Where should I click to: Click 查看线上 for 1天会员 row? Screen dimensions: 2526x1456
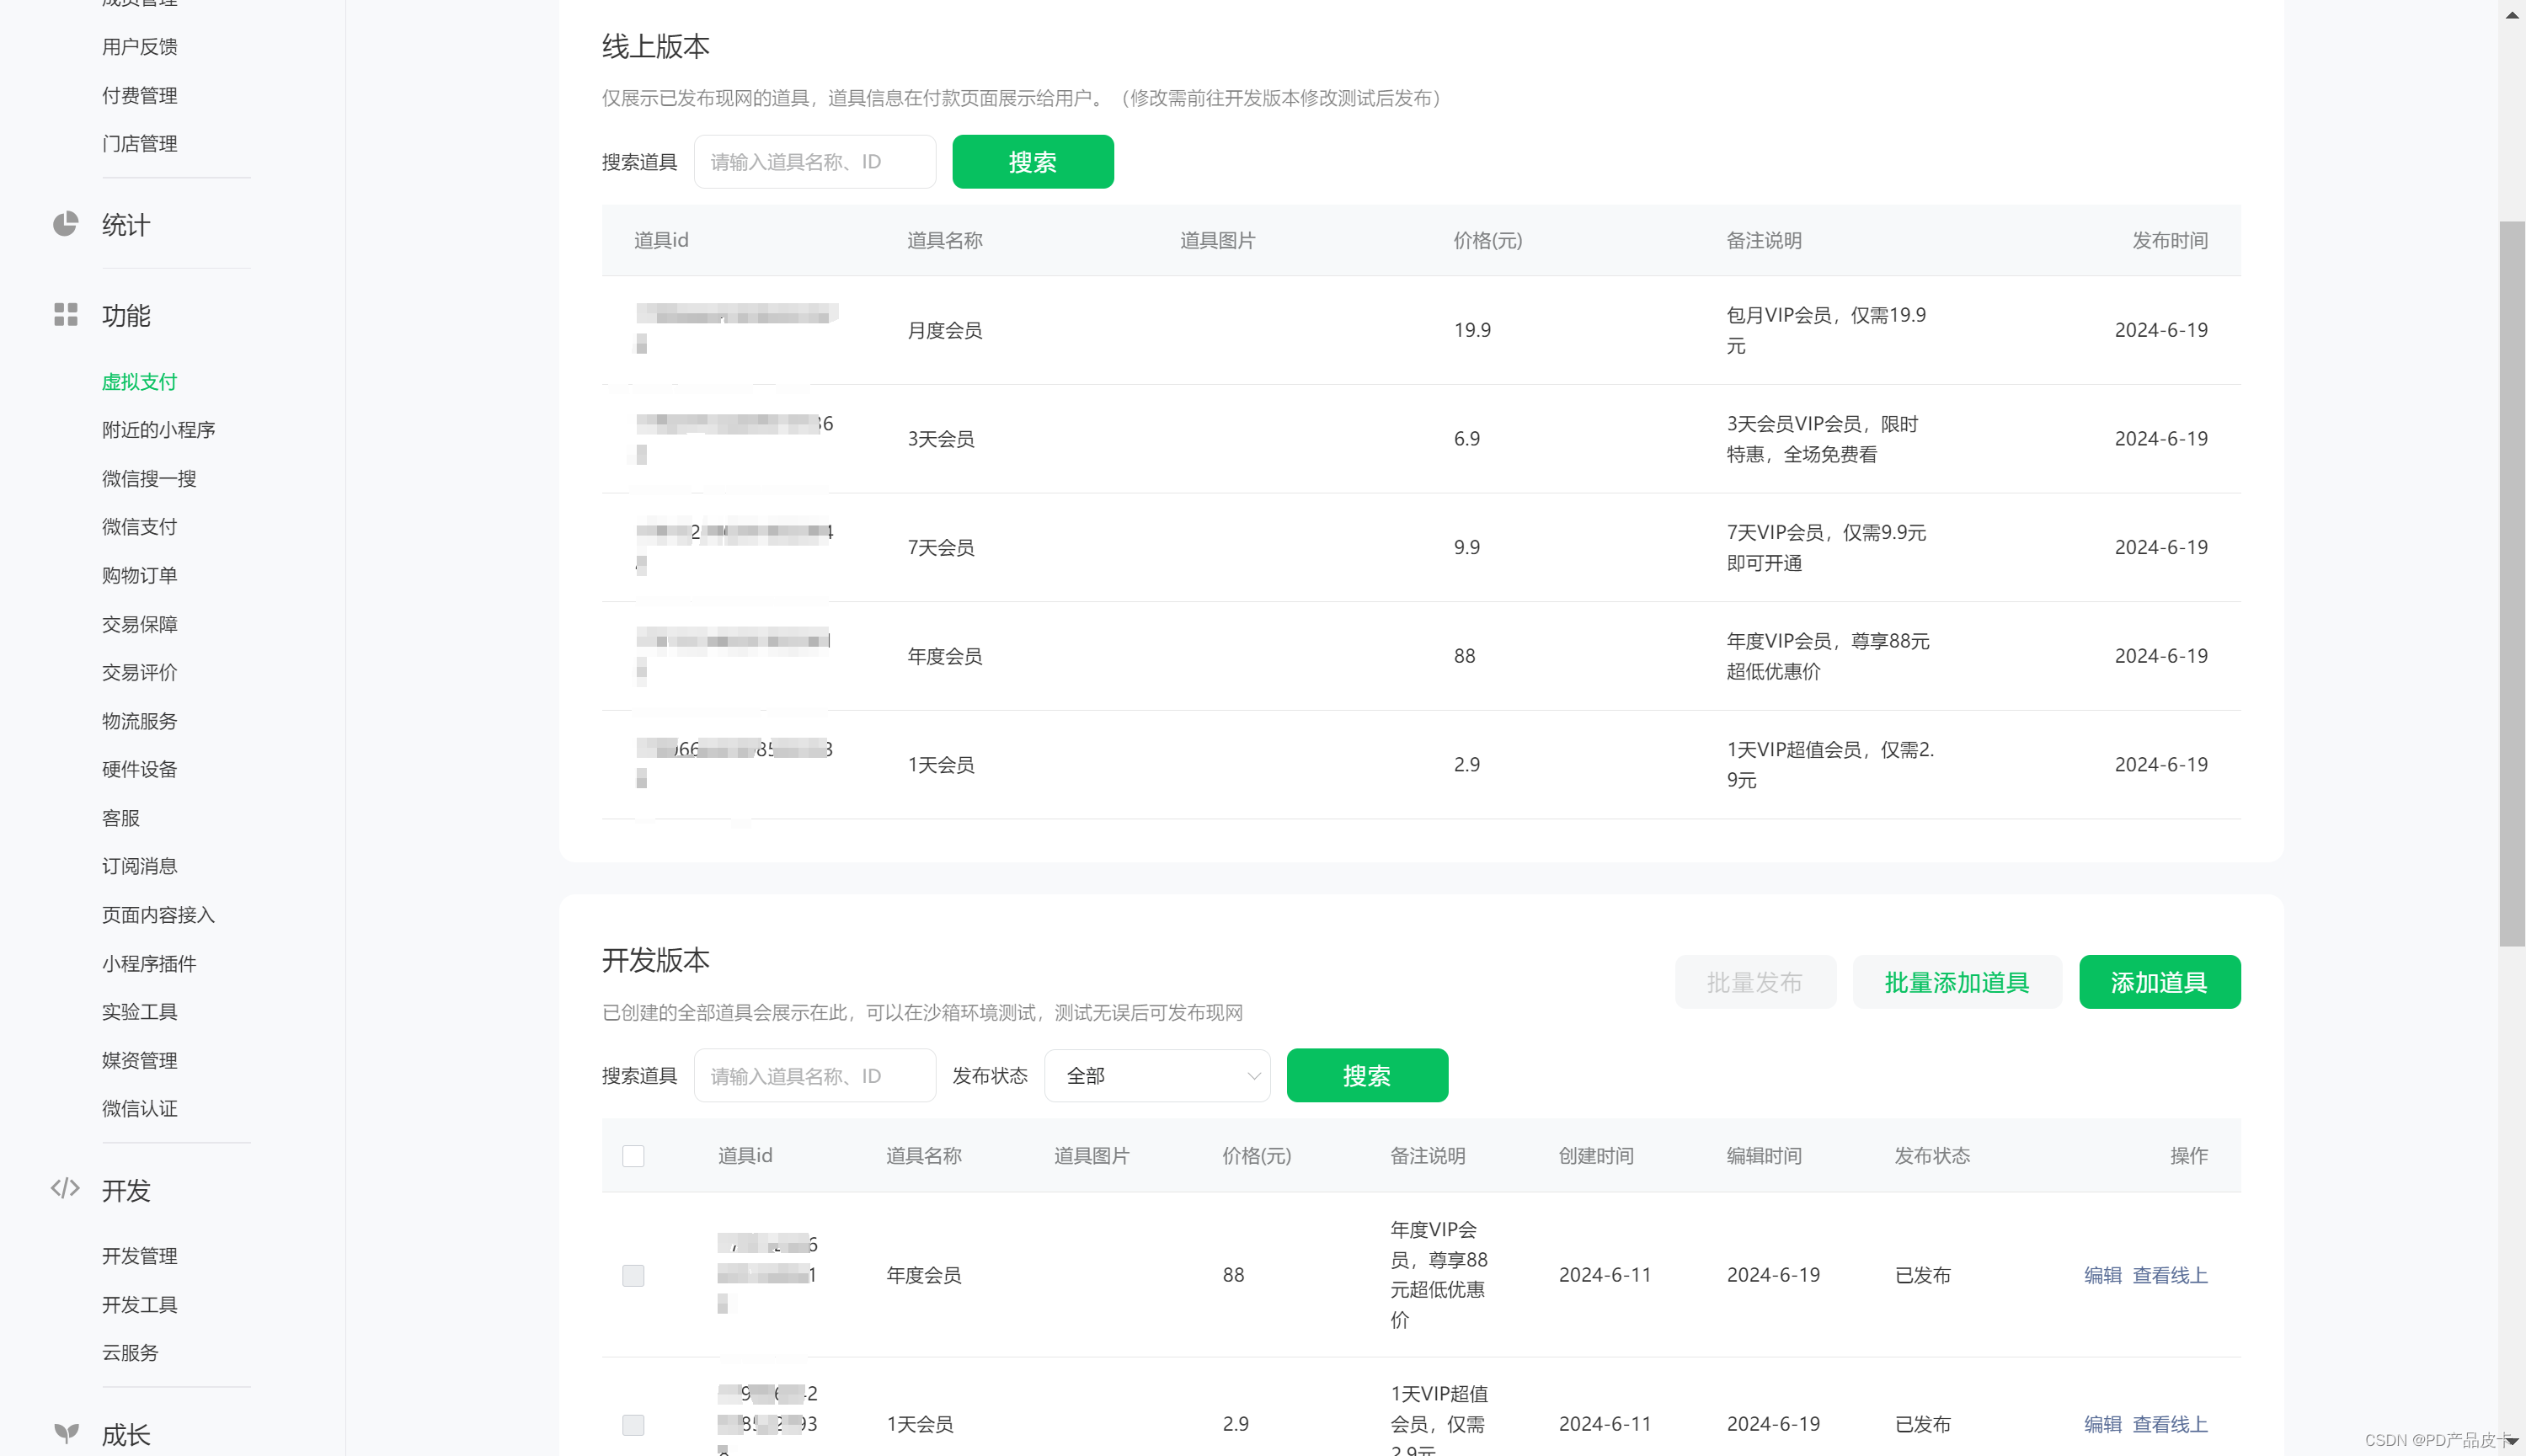(x=2170, y=1425)
